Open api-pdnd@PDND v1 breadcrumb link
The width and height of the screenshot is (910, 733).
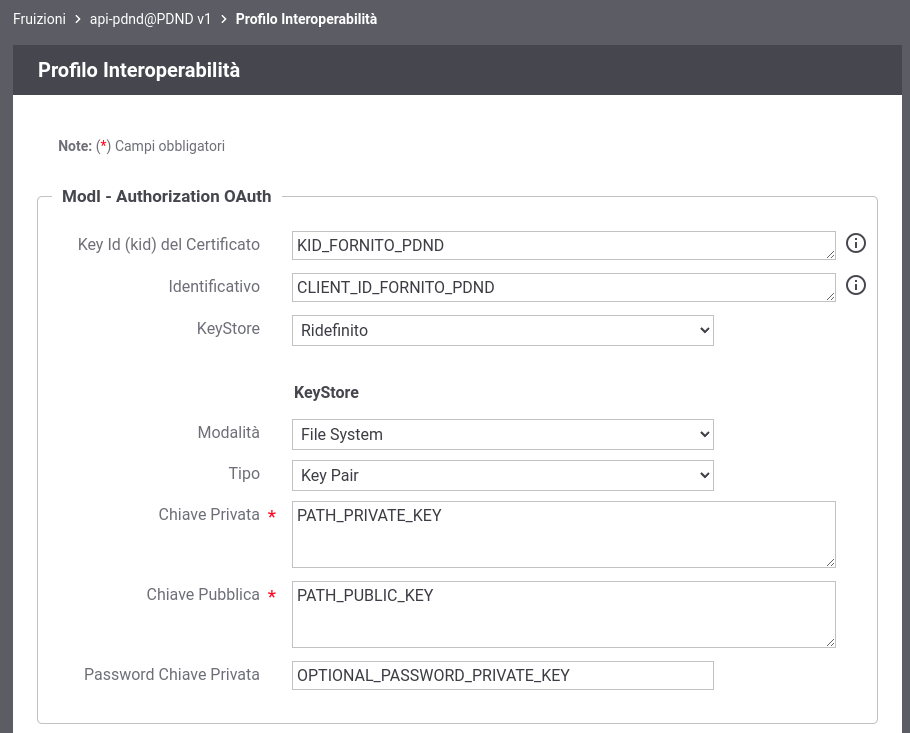[x=150, y=19]
